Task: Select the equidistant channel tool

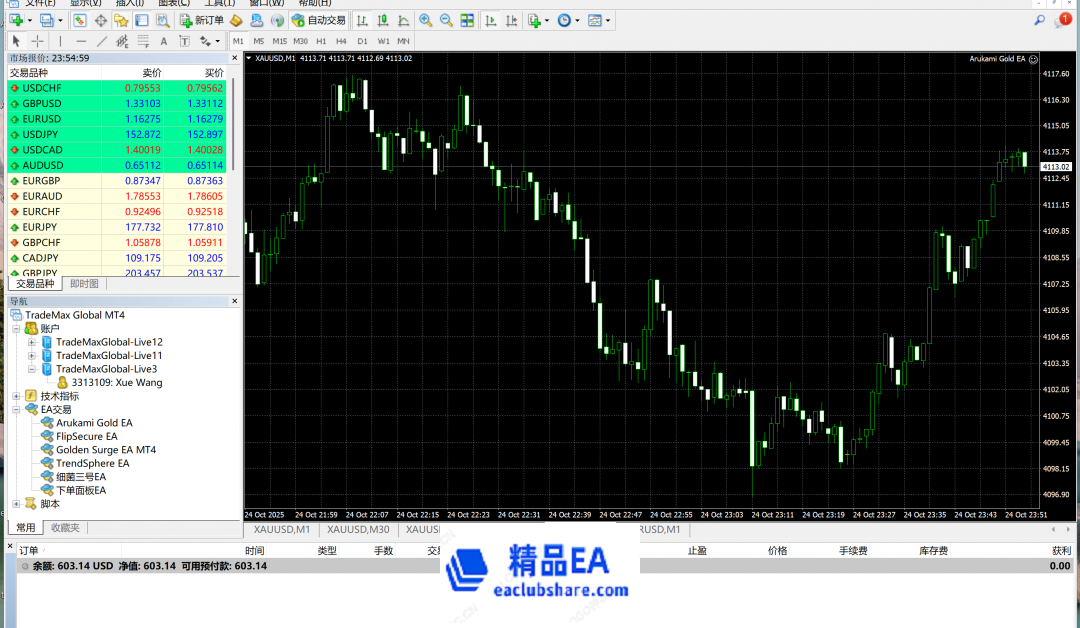Action: point(122,41)
